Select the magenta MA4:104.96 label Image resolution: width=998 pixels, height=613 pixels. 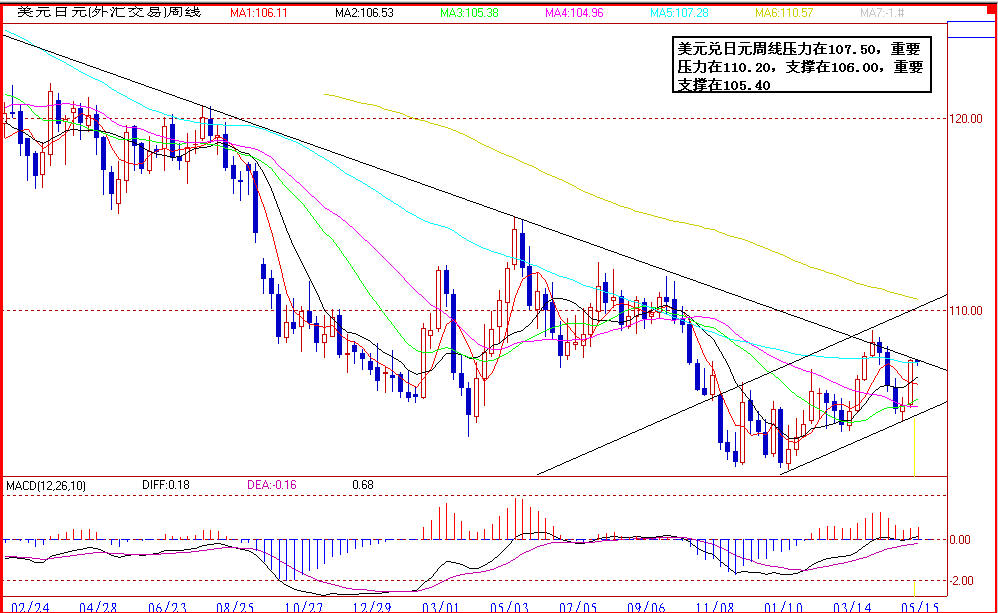tap(574, 13)
